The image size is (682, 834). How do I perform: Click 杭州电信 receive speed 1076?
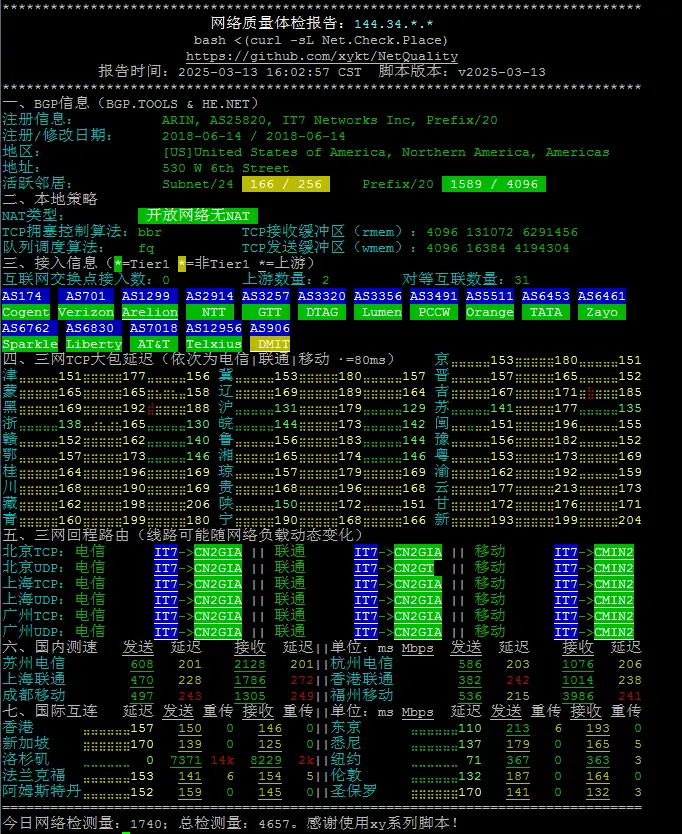click(x=578, y=664)
